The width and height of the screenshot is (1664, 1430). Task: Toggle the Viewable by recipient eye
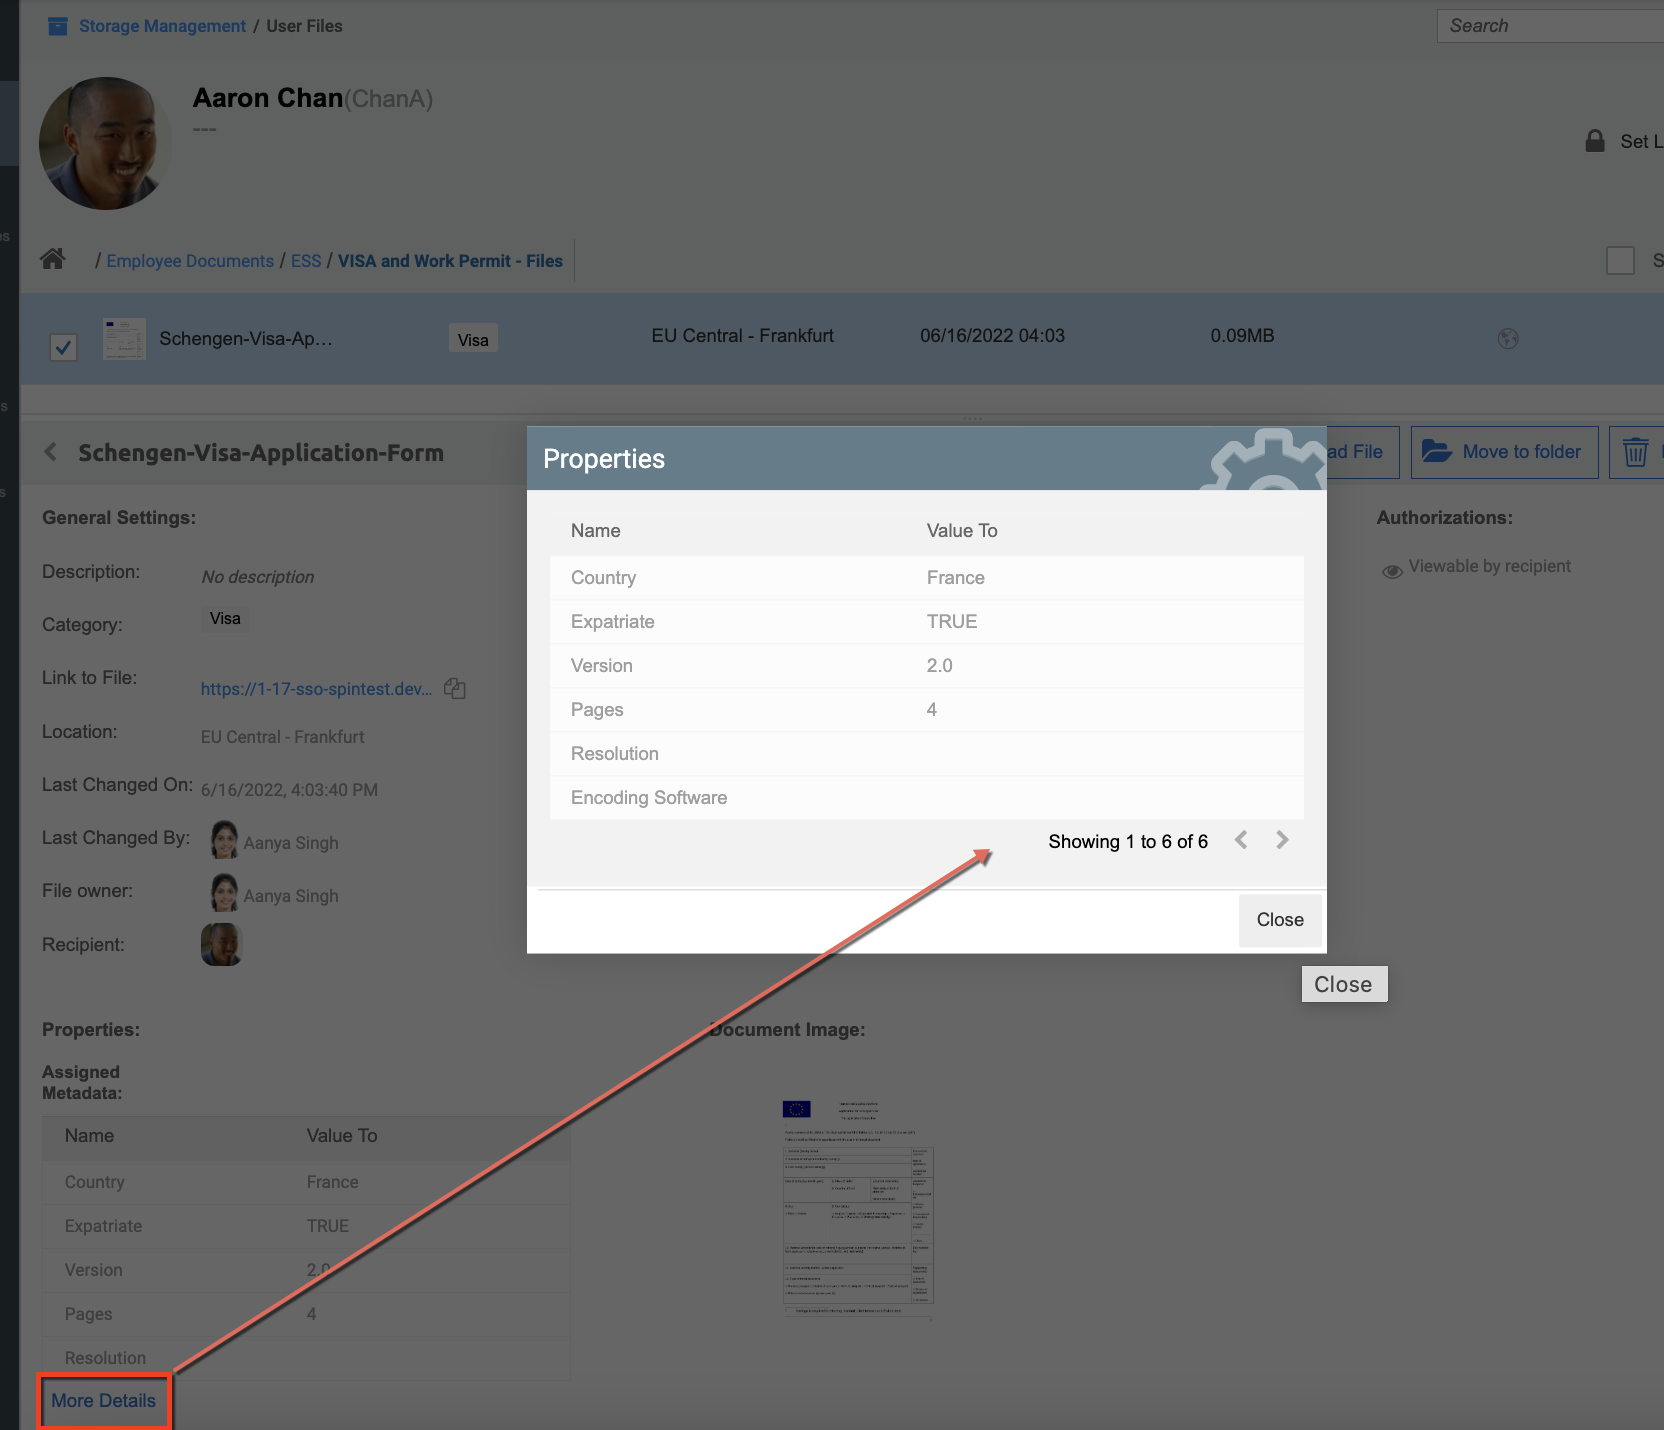(x=1391, y=570)
